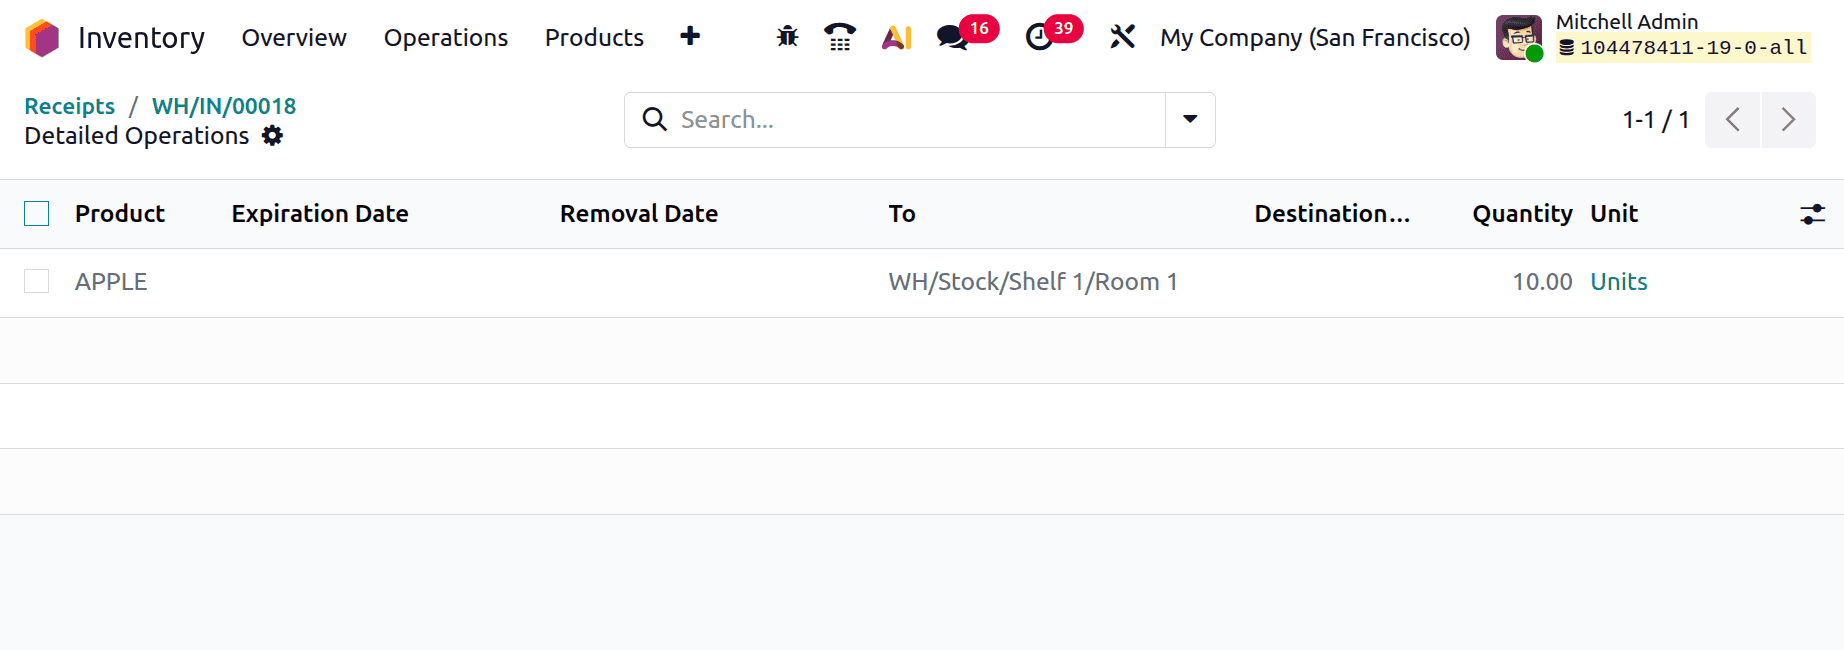Launch the AI assistant icon
The width and height of the screenshot is (1844, 650).
(896, 37)
